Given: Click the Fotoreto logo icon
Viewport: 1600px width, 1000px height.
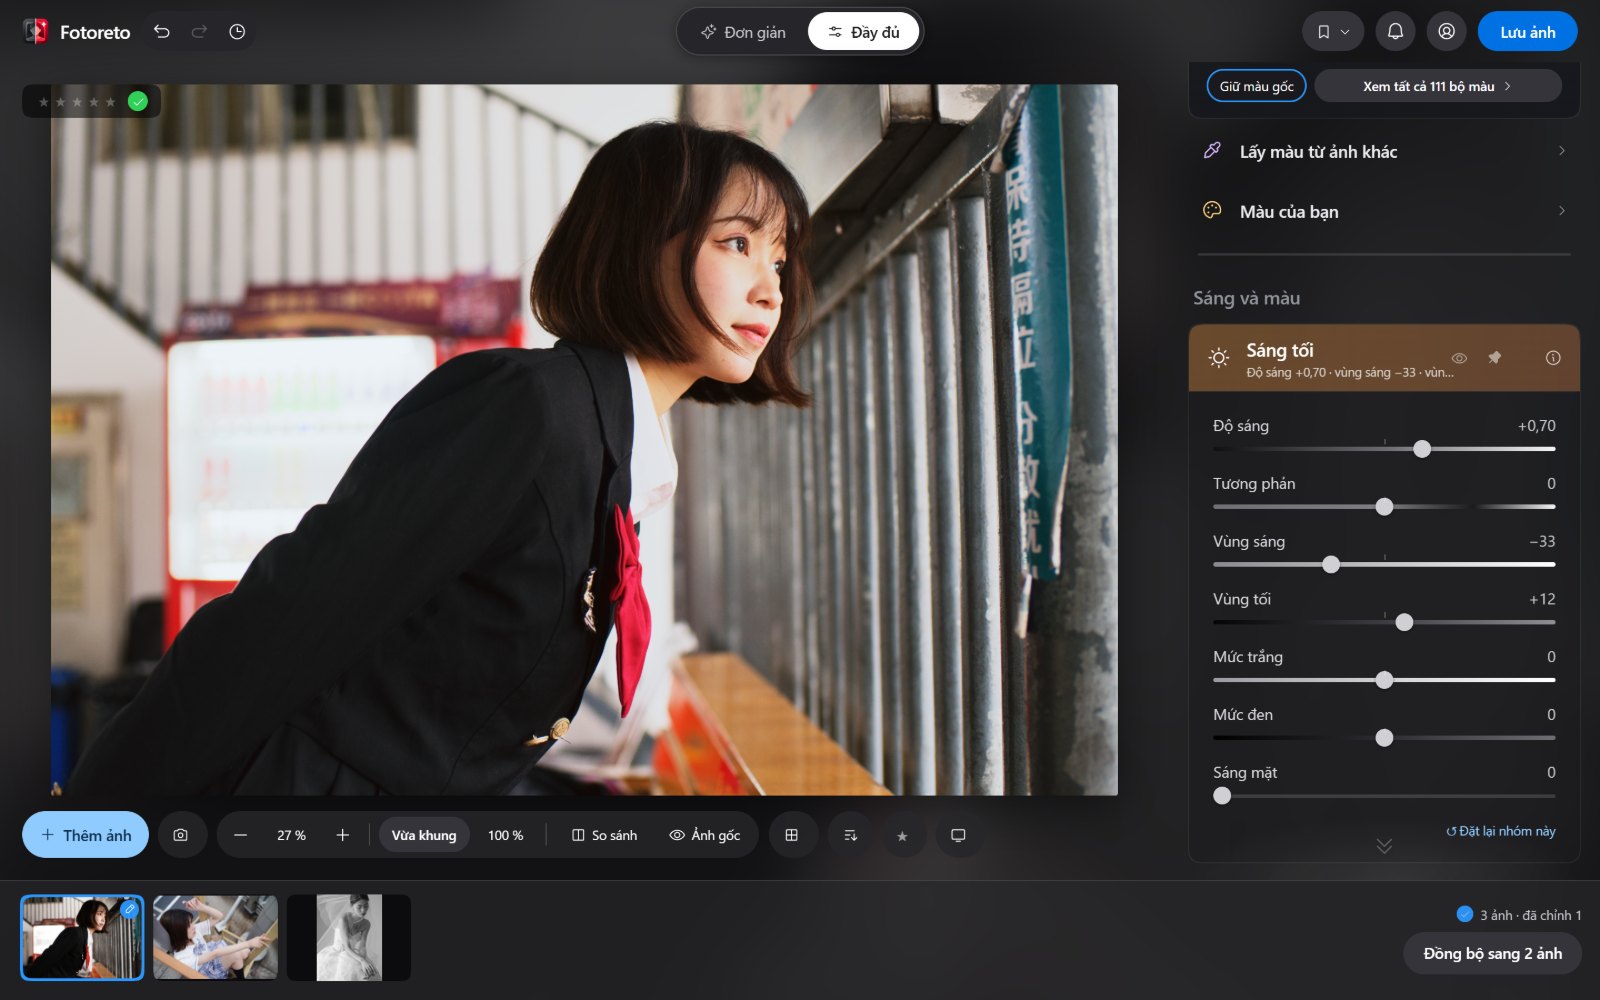Looking at the screenshot, I should (36, 32).
